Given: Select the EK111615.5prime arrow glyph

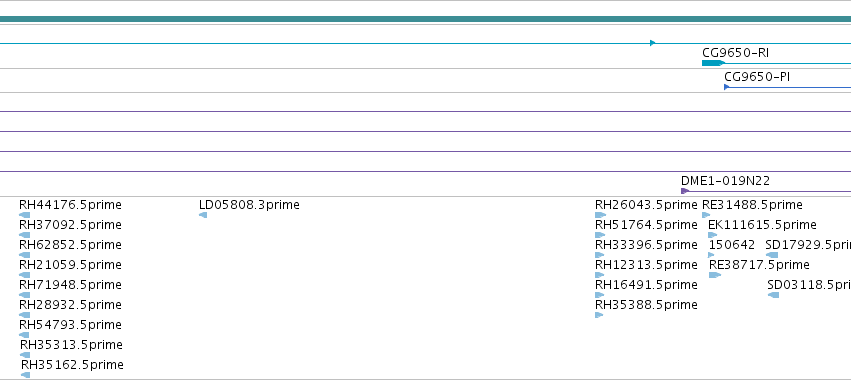Looking at the screenshot, I should [713, 235].
